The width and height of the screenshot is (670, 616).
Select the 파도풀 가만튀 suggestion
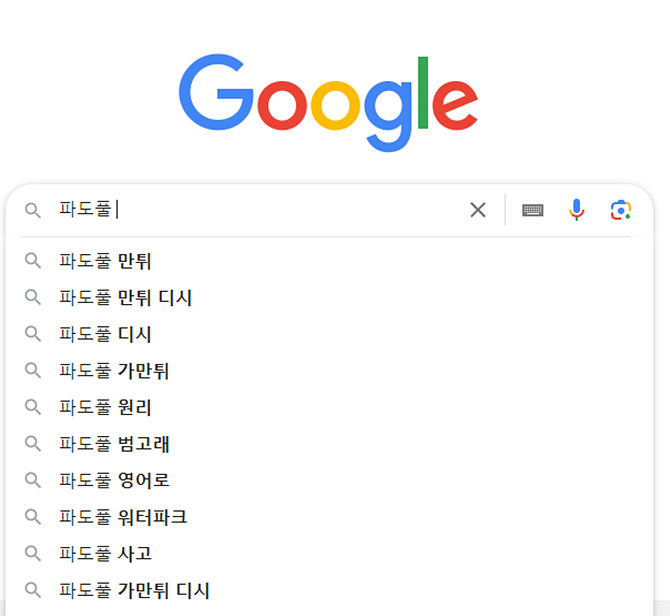coord(114,371)
